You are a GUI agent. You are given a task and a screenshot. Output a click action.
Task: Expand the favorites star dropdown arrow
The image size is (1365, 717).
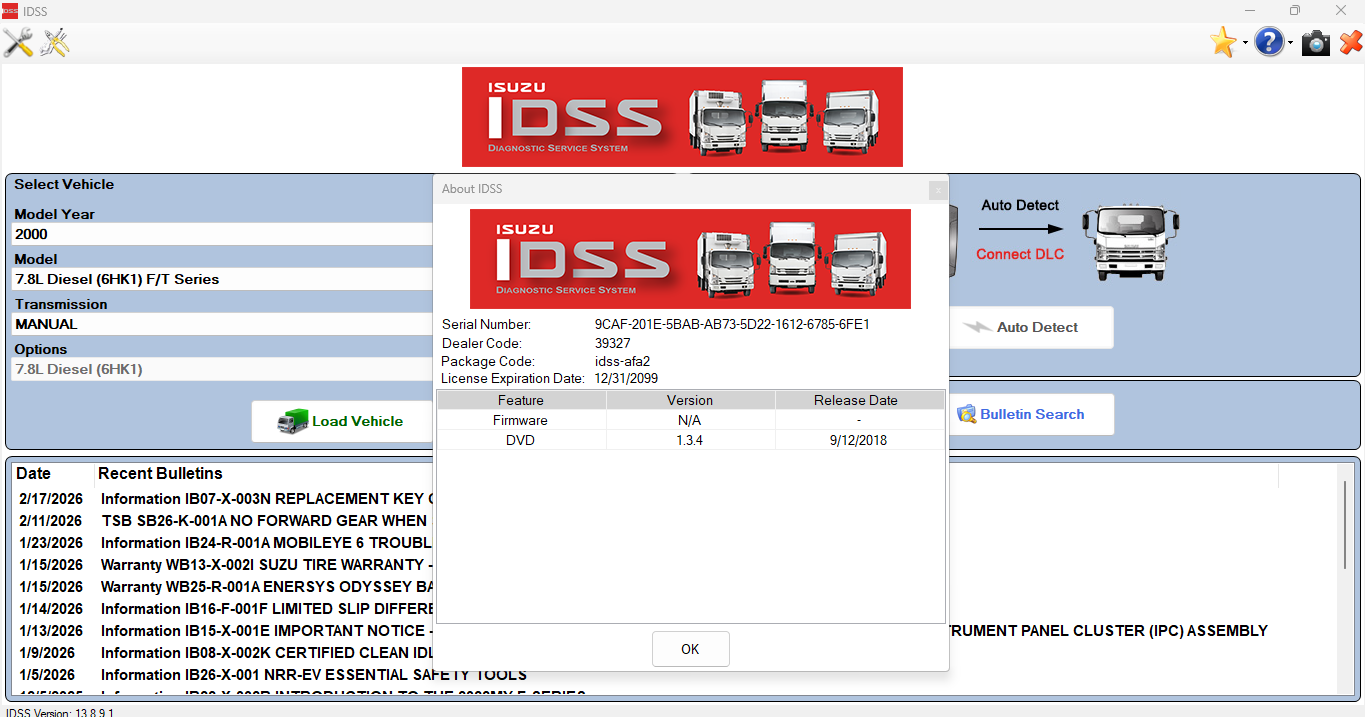[x=1245, y=43]
